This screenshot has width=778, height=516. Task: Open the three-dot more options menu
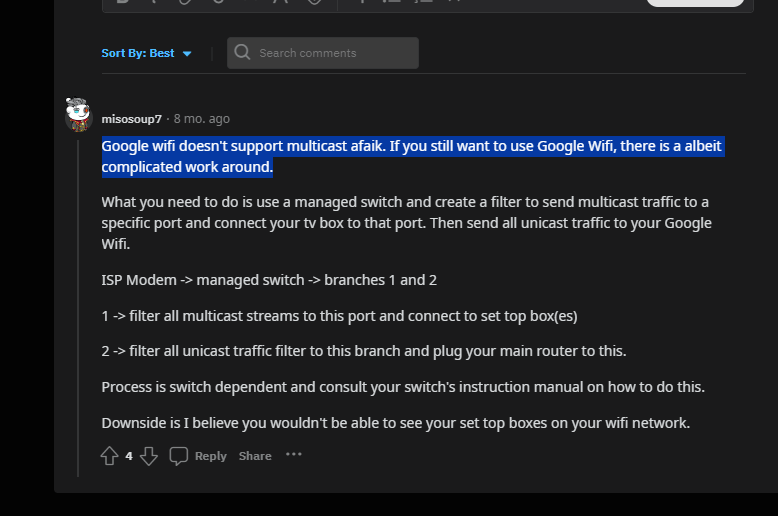(x=294, y=454)
